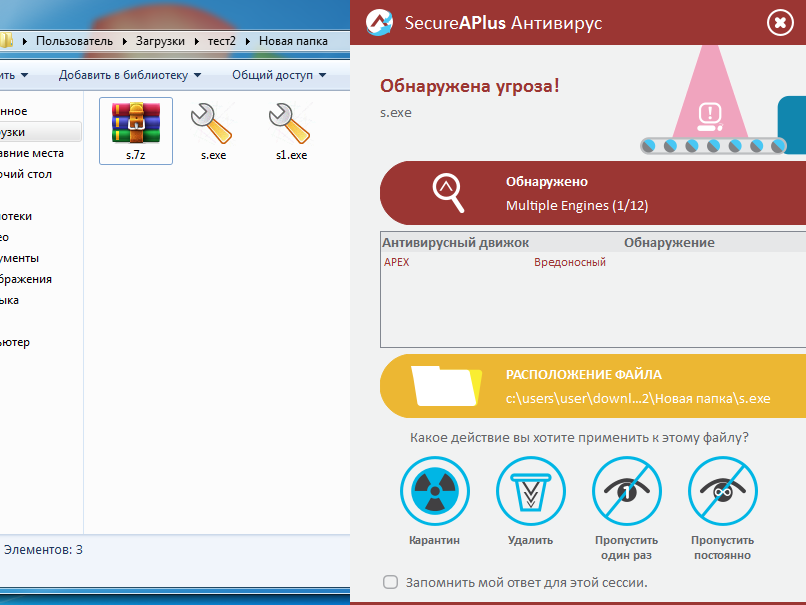Expand the arrow after 'Загрузки' breadcrumb
Viewport: 806px width, 605px height.
point(196,41)
